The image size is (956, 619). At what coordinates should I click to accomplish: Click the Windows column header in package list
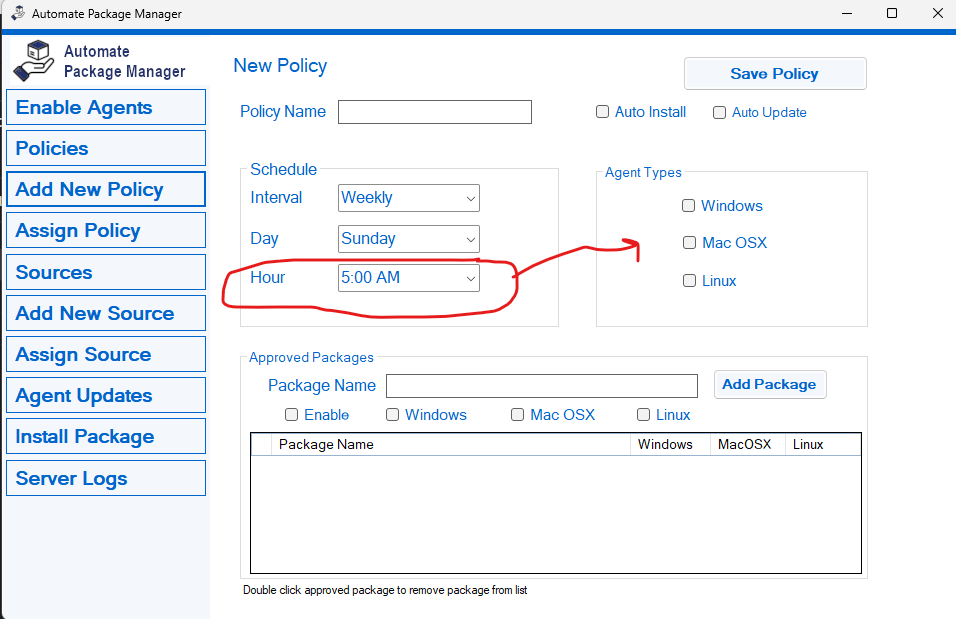665,445
